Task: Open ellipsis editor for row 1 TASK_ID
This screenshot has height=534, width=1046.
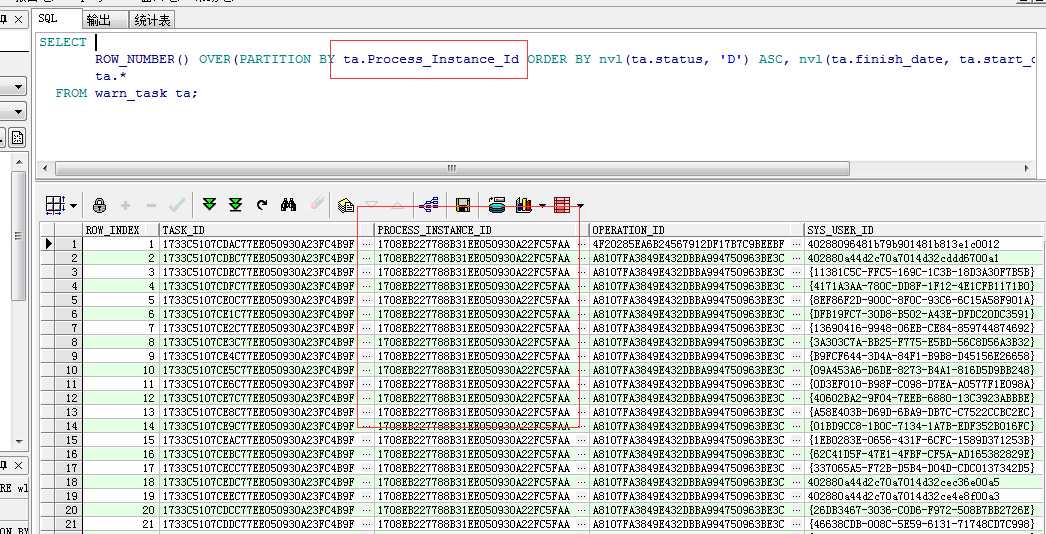Action: pyautogui.click(x=366, y=244)
